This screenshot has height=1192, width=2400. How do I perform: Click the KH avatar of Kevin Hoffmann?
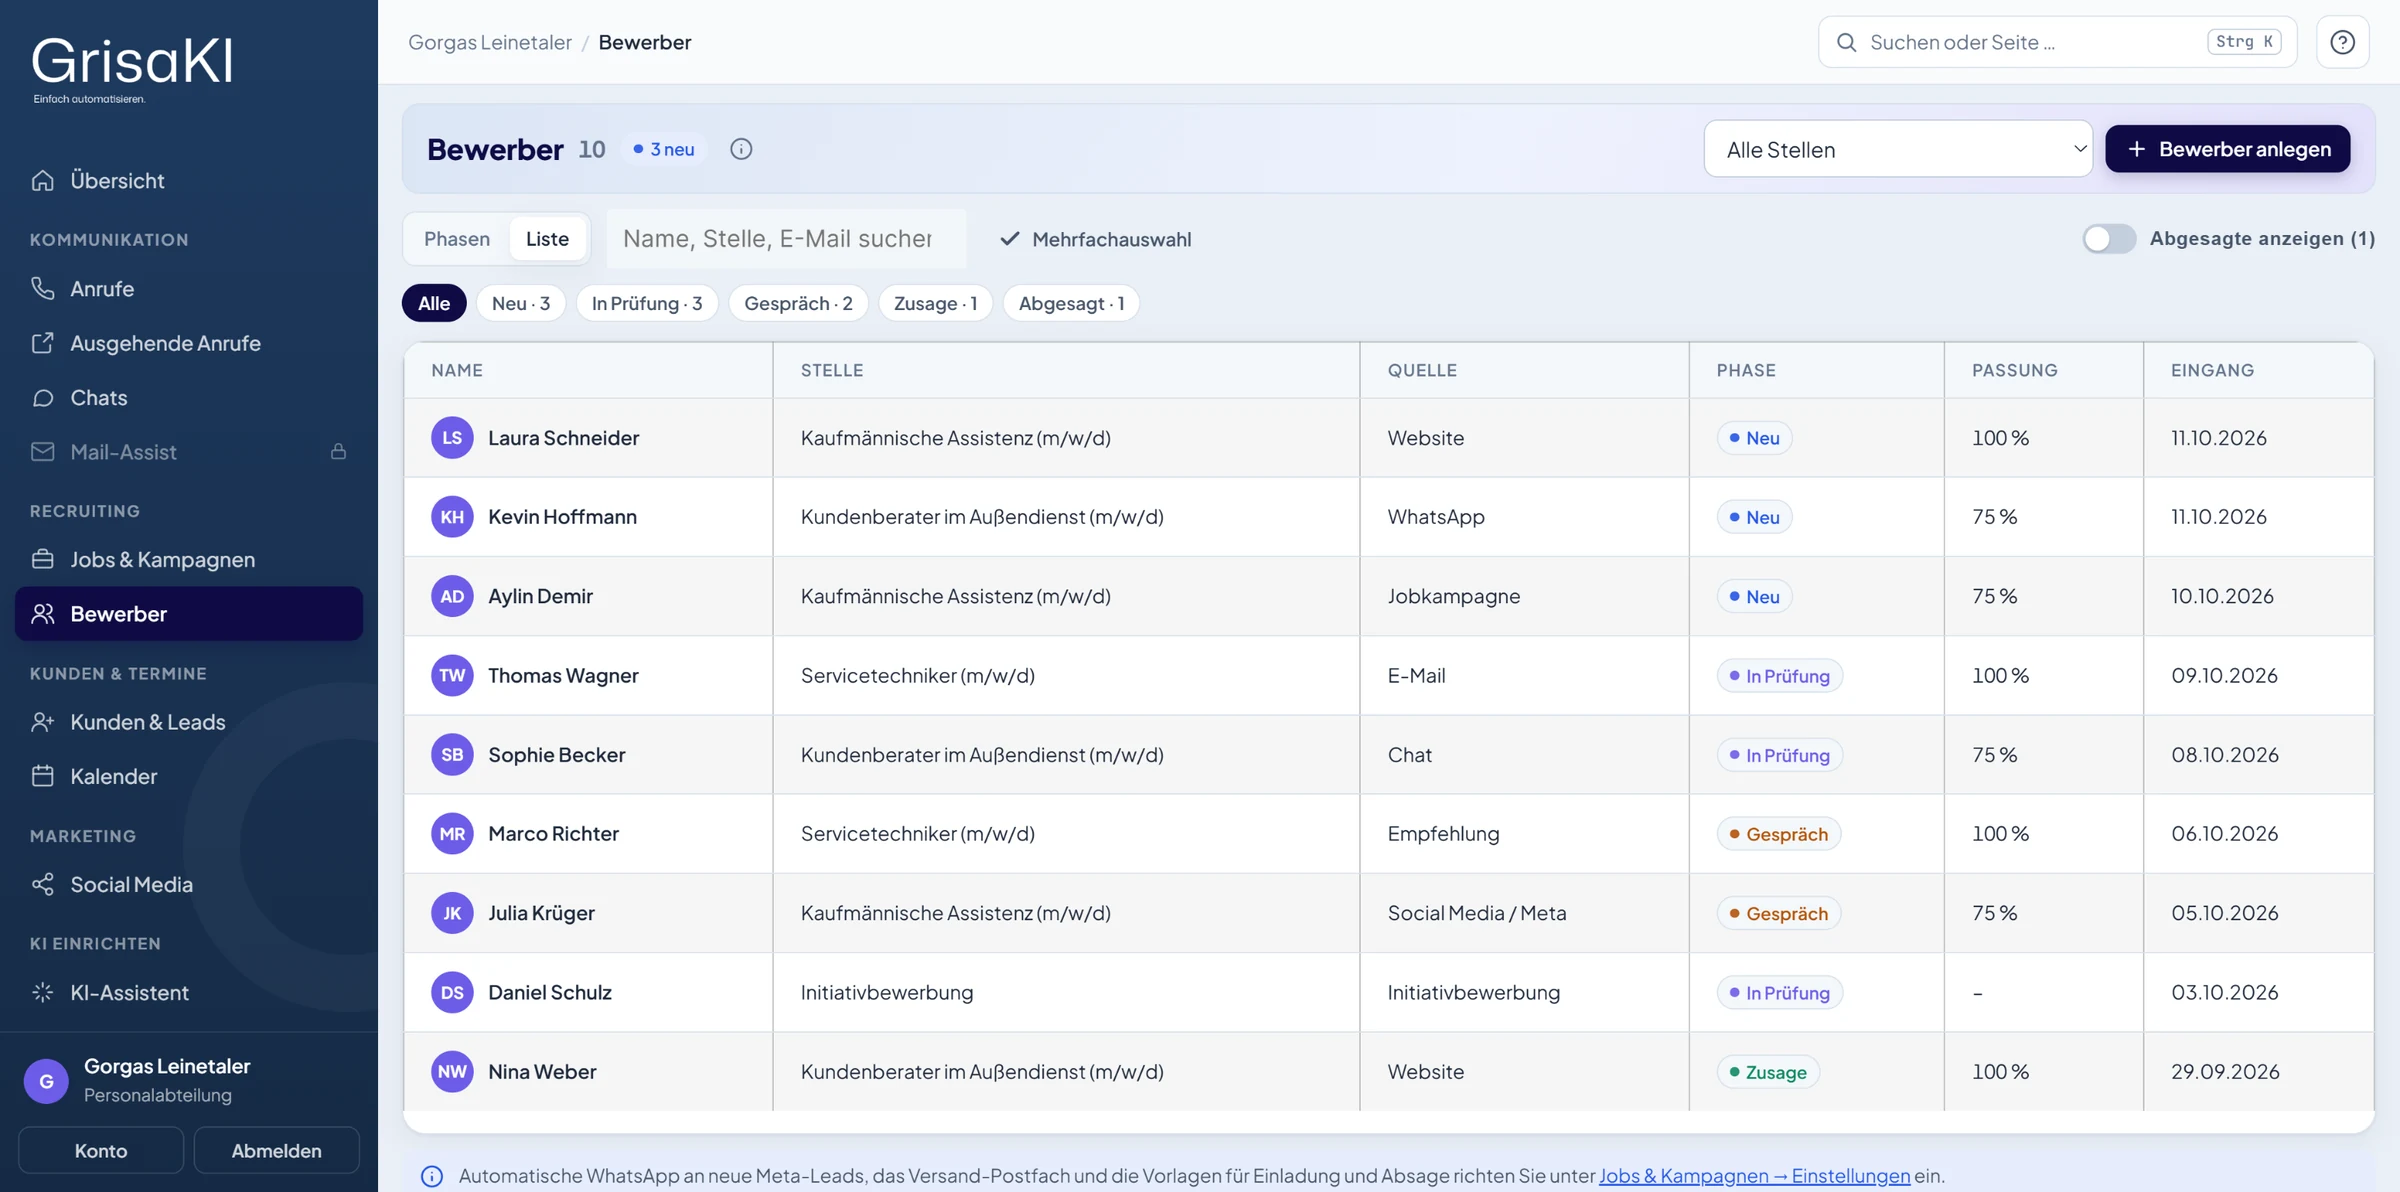pos(452,517)
